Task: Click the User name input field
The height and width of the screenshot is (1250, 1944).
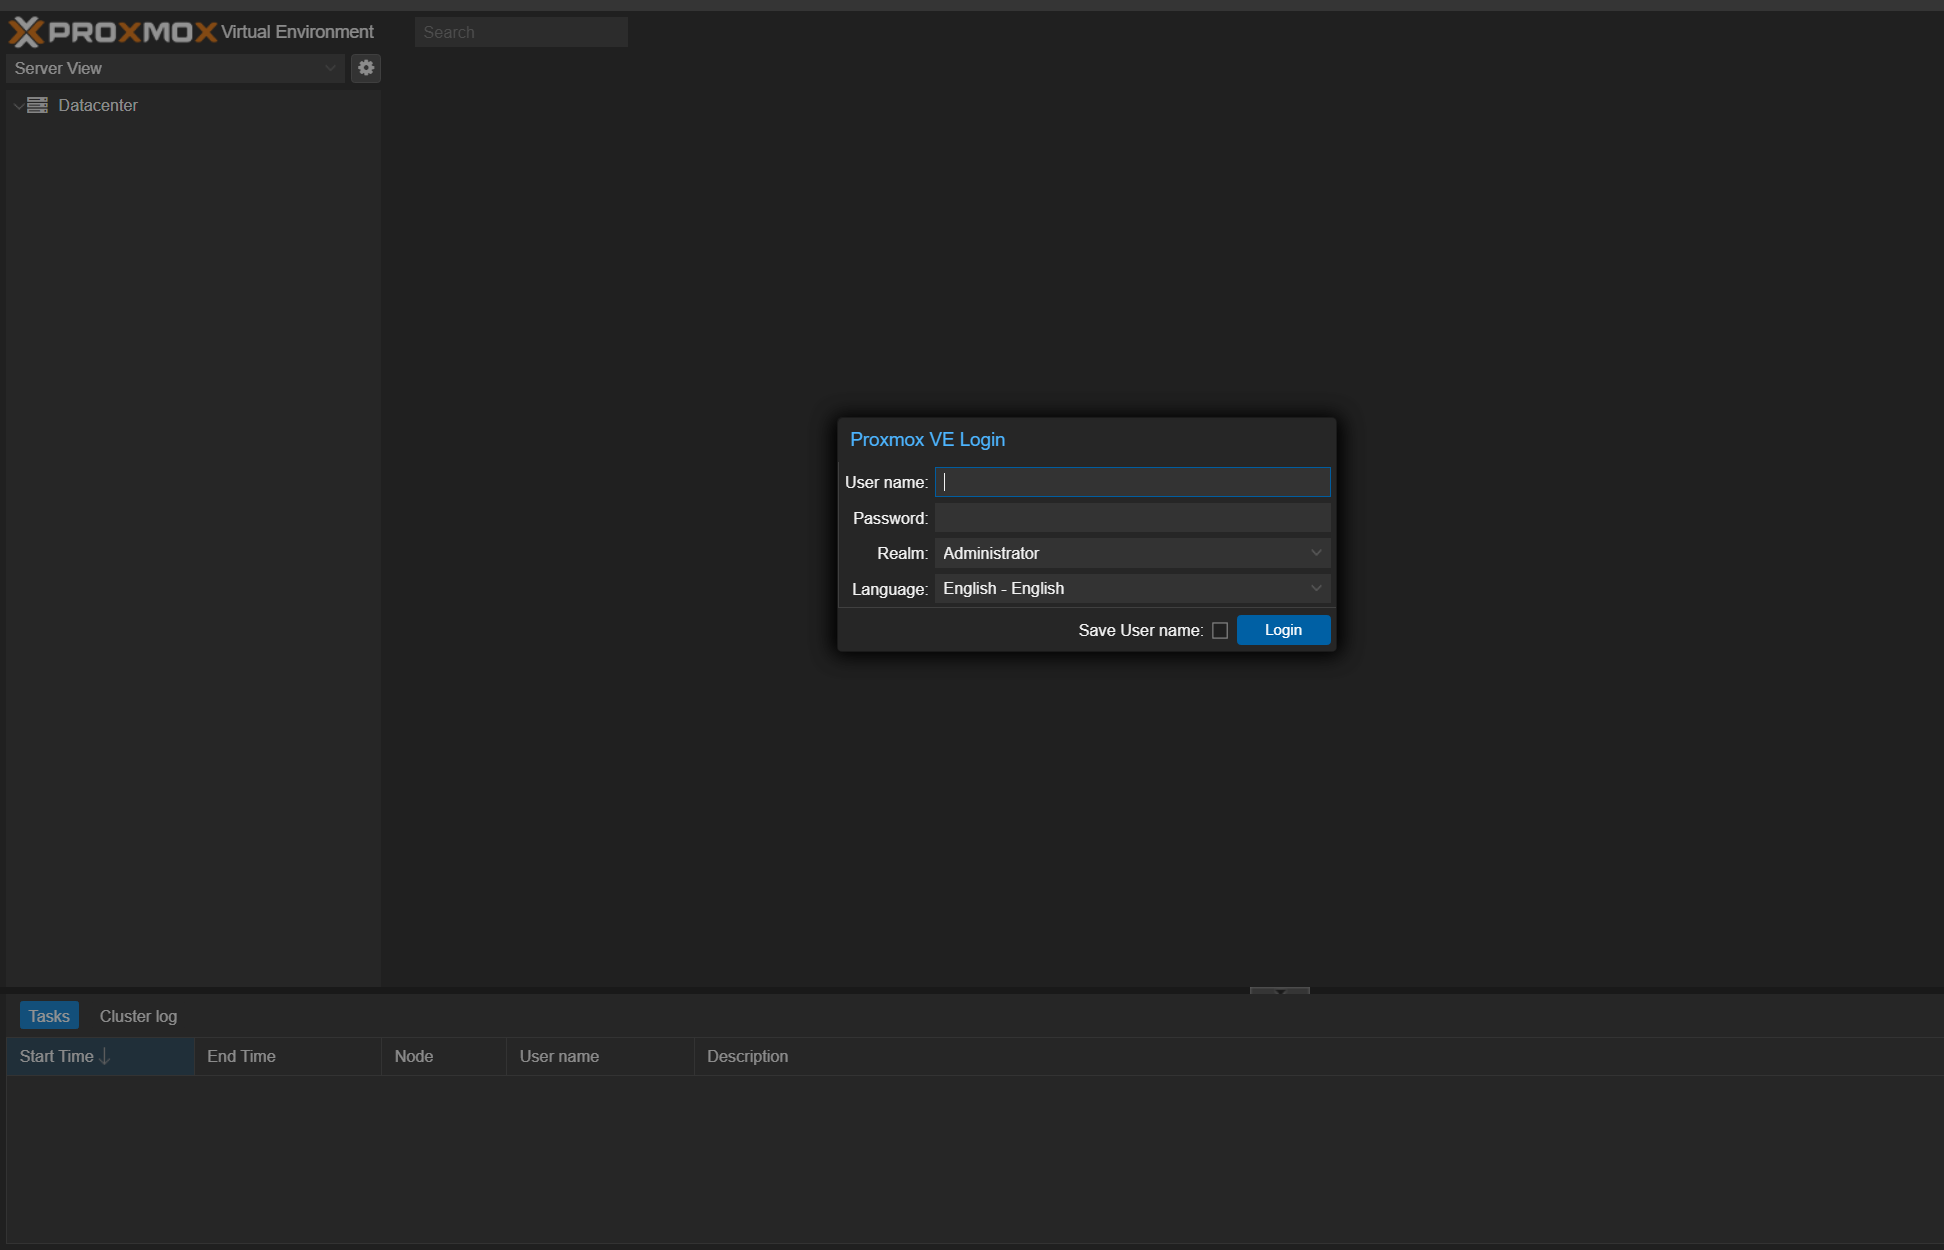Action: (x=1132, y=482)
